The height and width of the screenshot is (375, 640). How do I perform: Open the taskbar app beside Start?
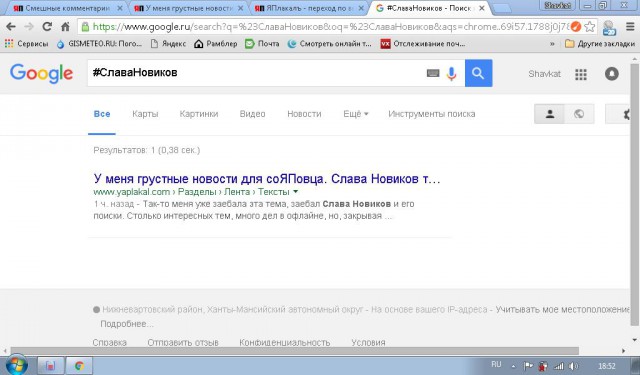[51, 366]
